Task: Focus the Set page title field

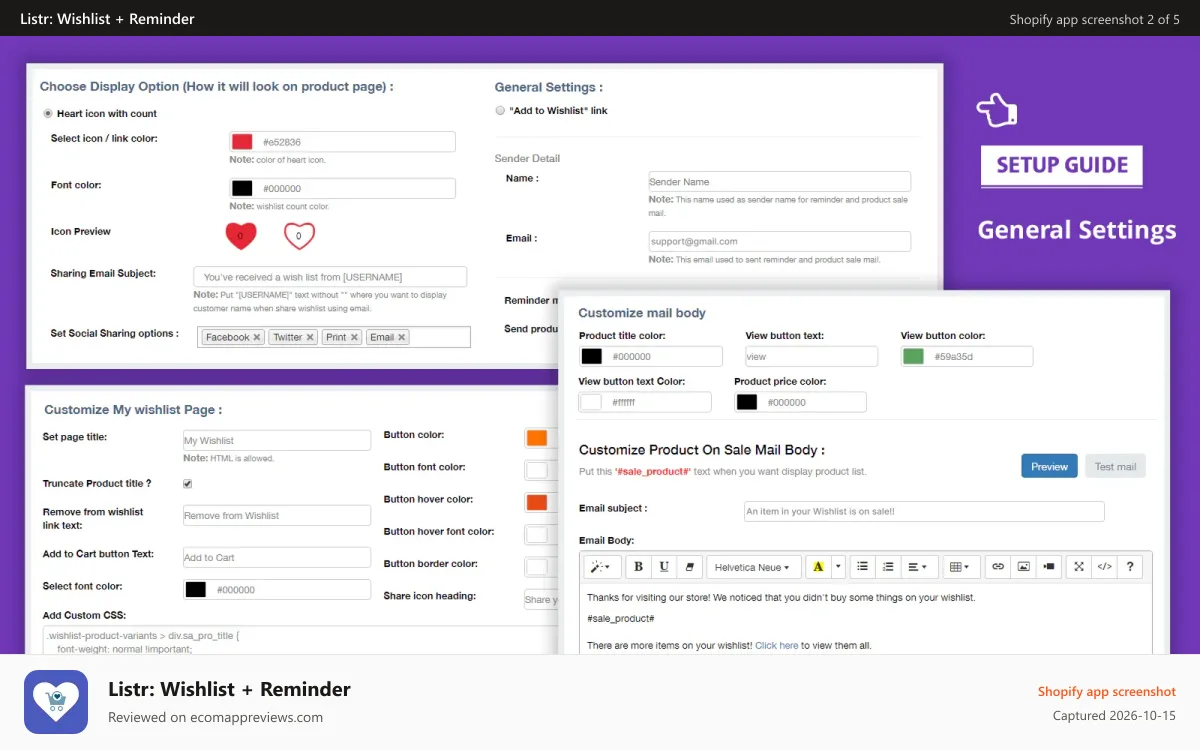Action: (x=276, y=440)
